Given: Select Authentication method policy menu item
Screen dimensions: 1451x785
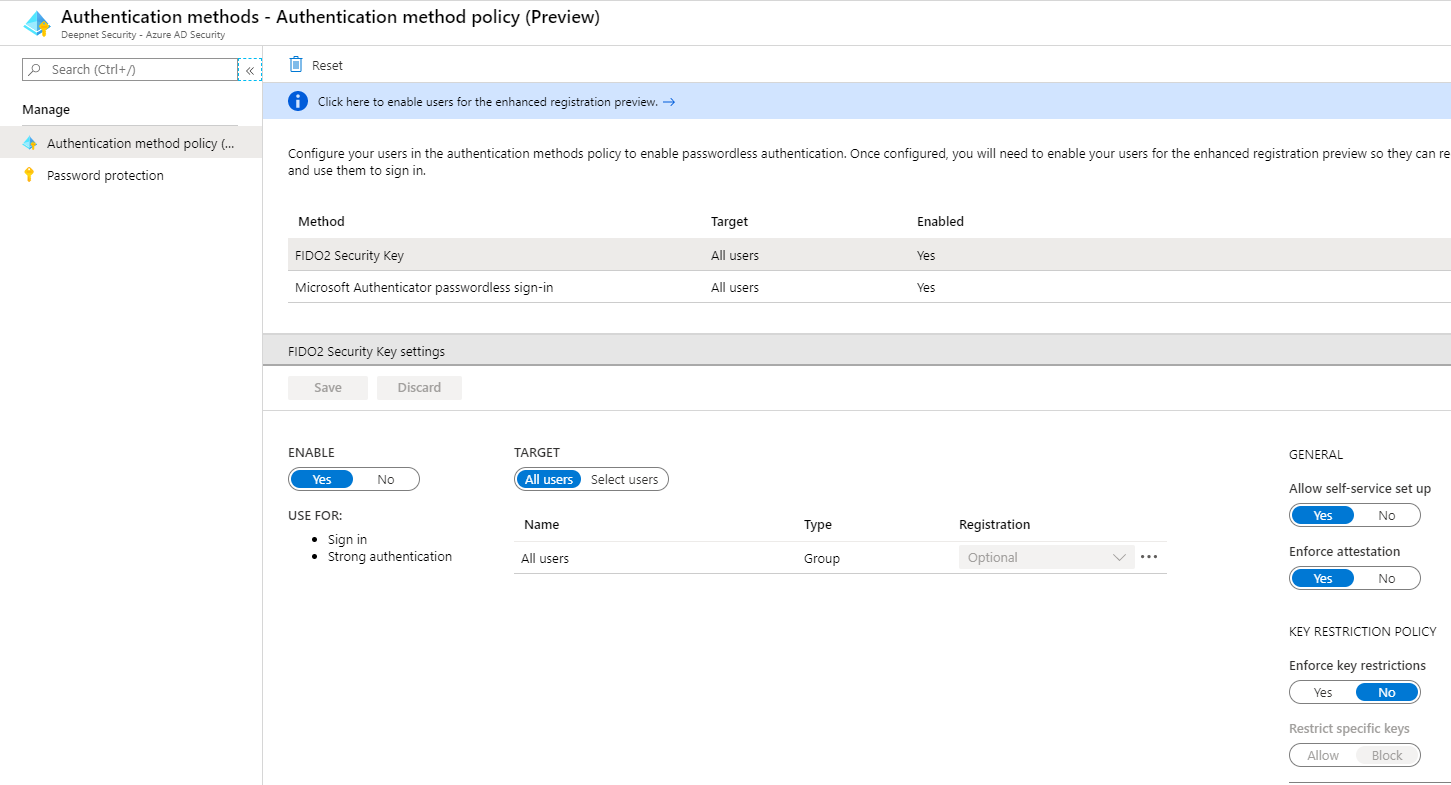Looking at the screenshot, I should pyautogui.click(x=140, y=144).
